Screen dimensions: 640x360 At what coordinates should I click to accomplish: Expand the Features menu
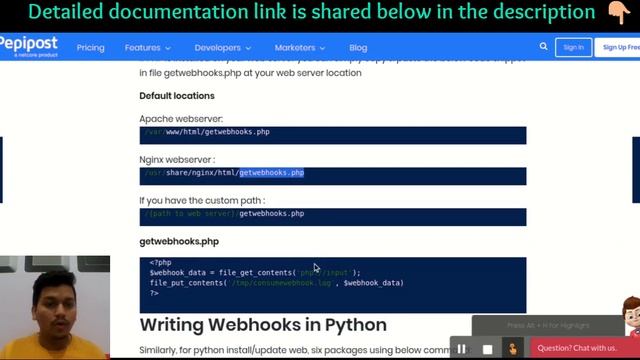pyautogui.click(x=147, y=48)
